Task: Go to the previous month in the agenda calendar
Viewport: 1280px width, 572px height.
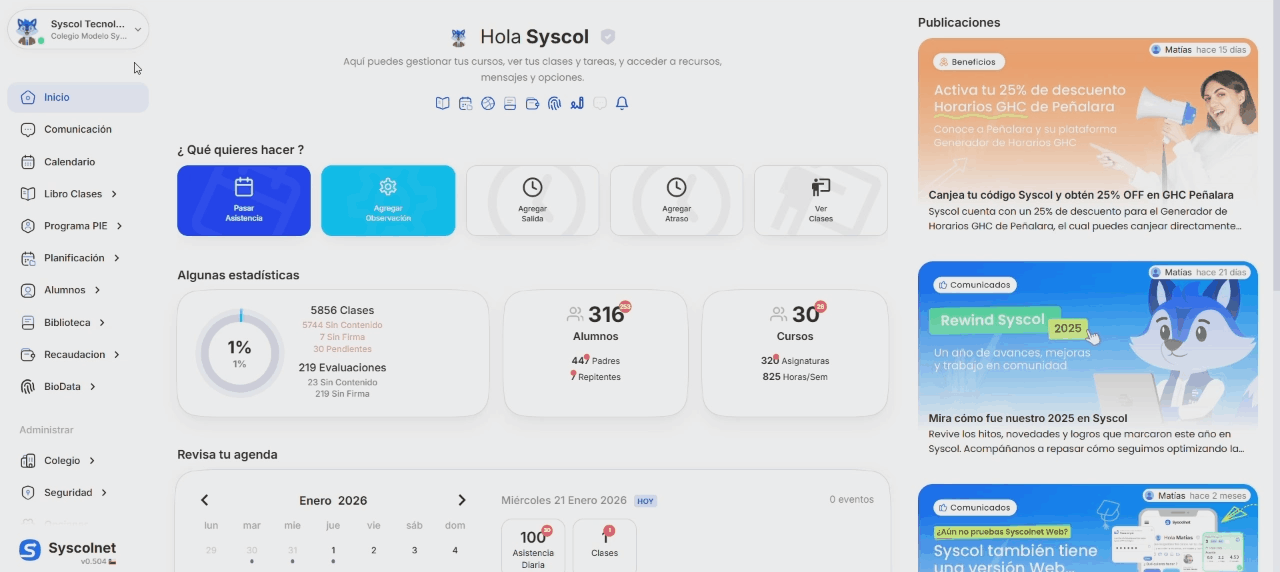Action: coord(205,500)
